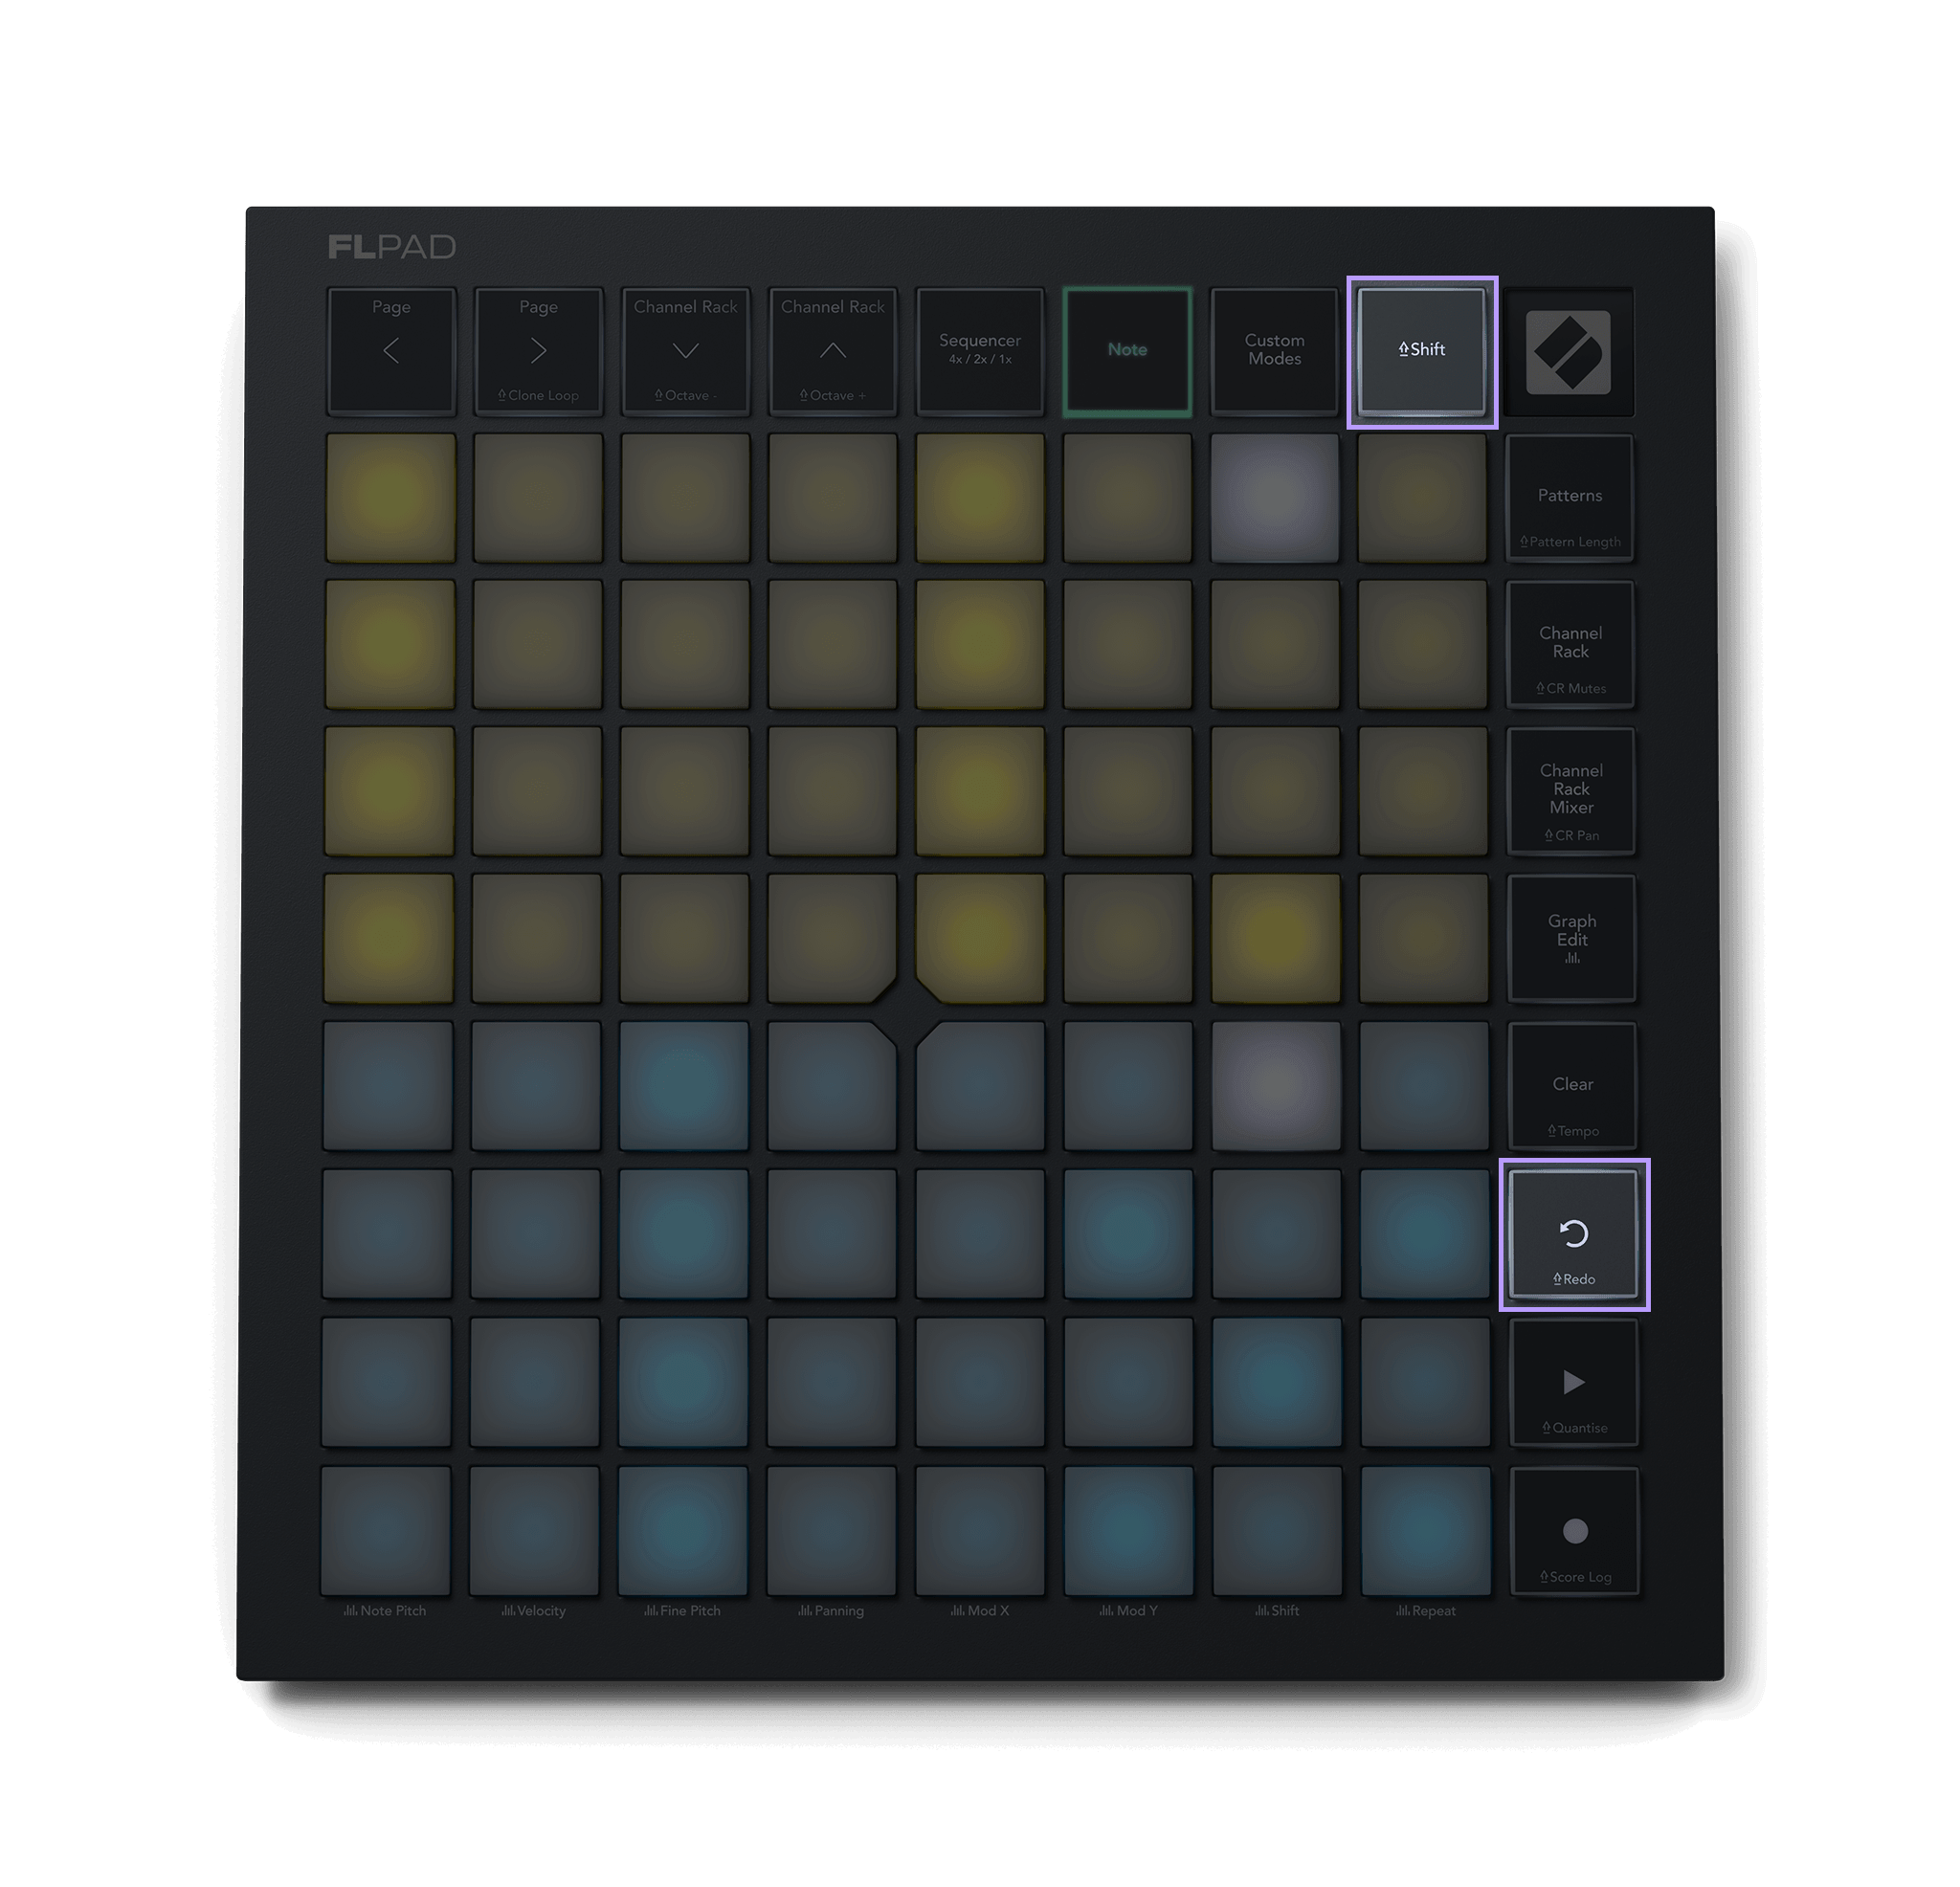Viewport: 1960px width, 1887px height.
Task: Open the Patterns (Pattern Length) button
Action: coord(1570,498)
